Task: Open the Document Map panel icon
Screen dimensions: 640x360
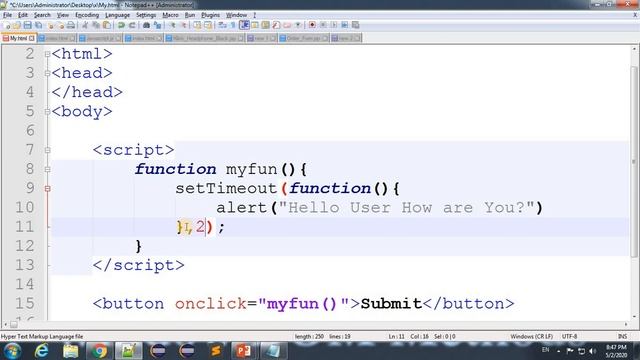Action: click(265, 25)
